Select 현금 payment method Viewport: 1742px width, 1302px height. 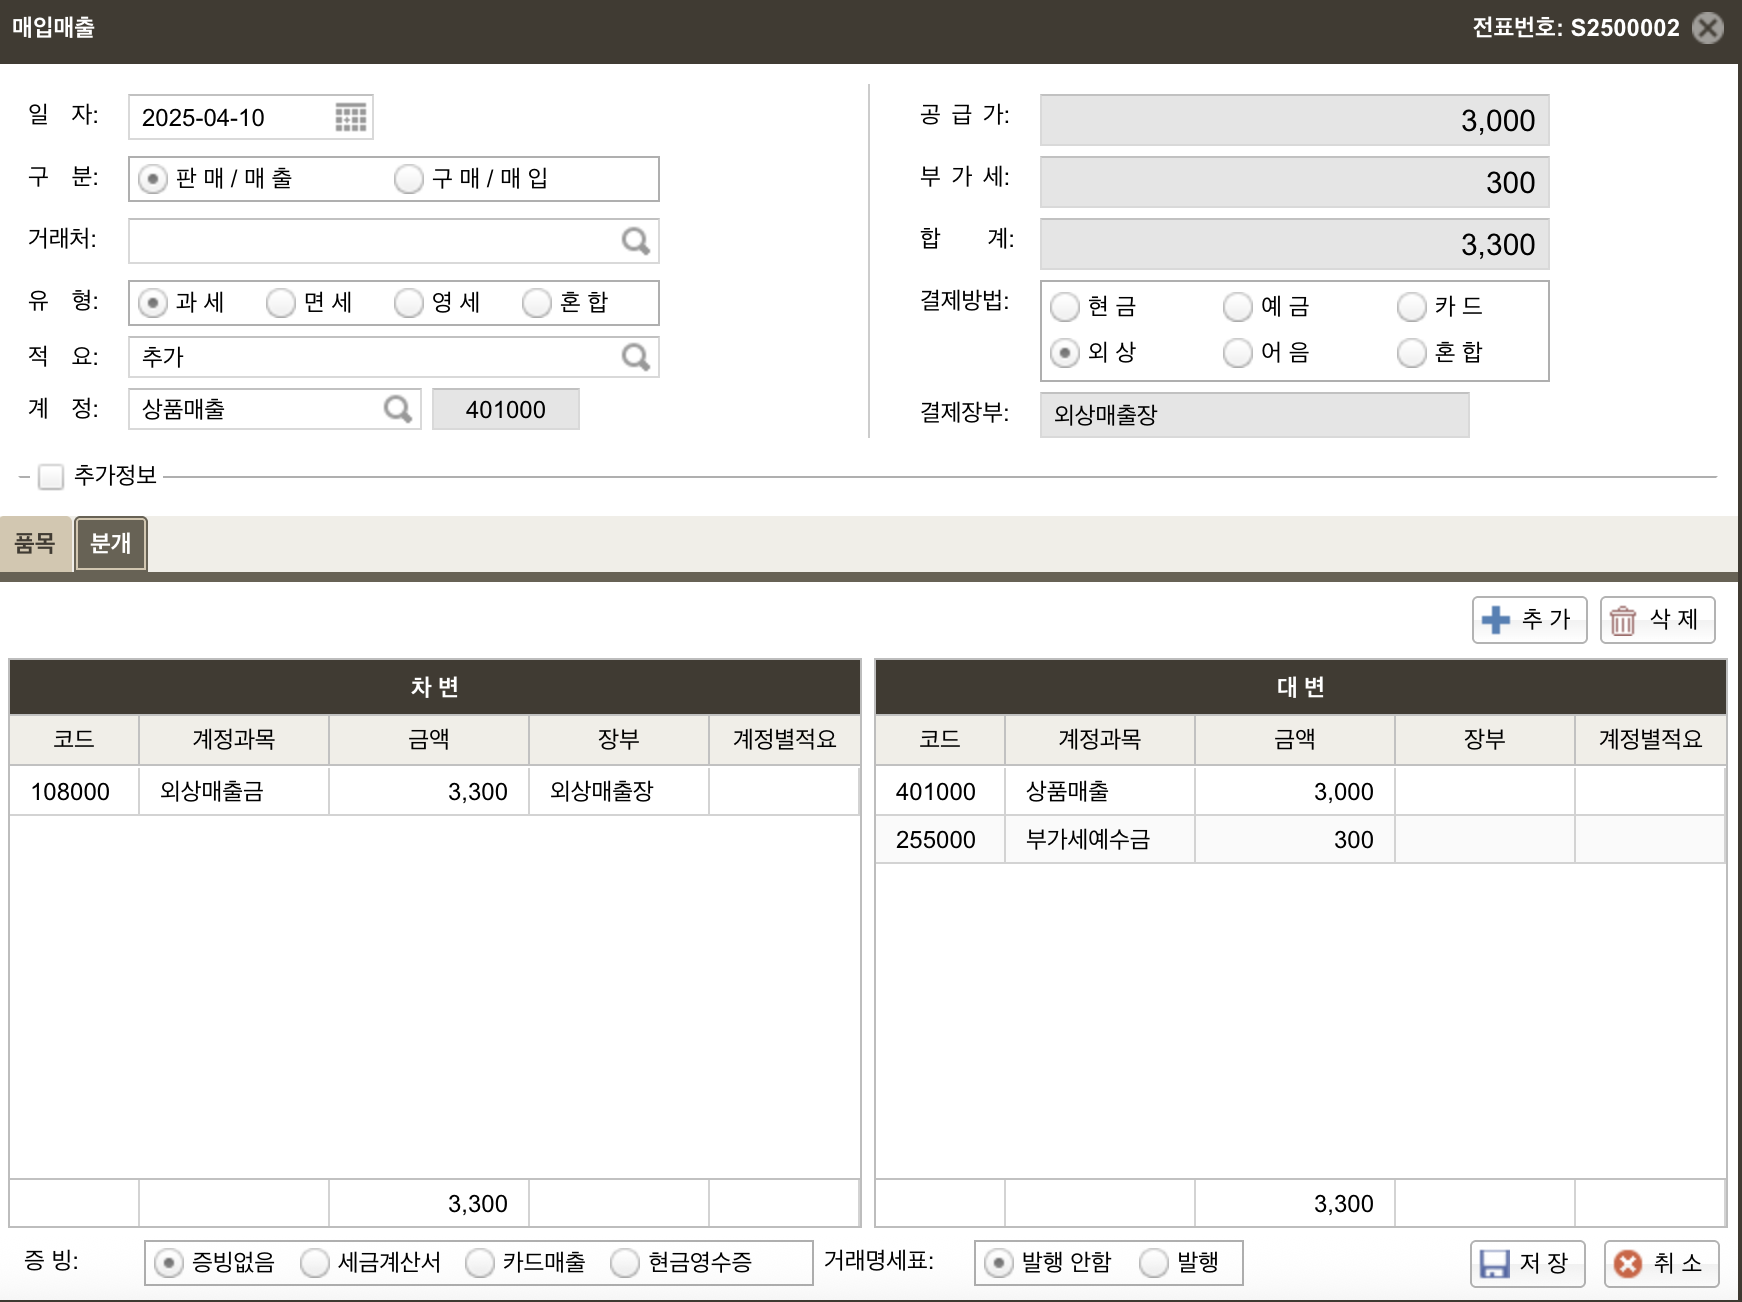1065,307
